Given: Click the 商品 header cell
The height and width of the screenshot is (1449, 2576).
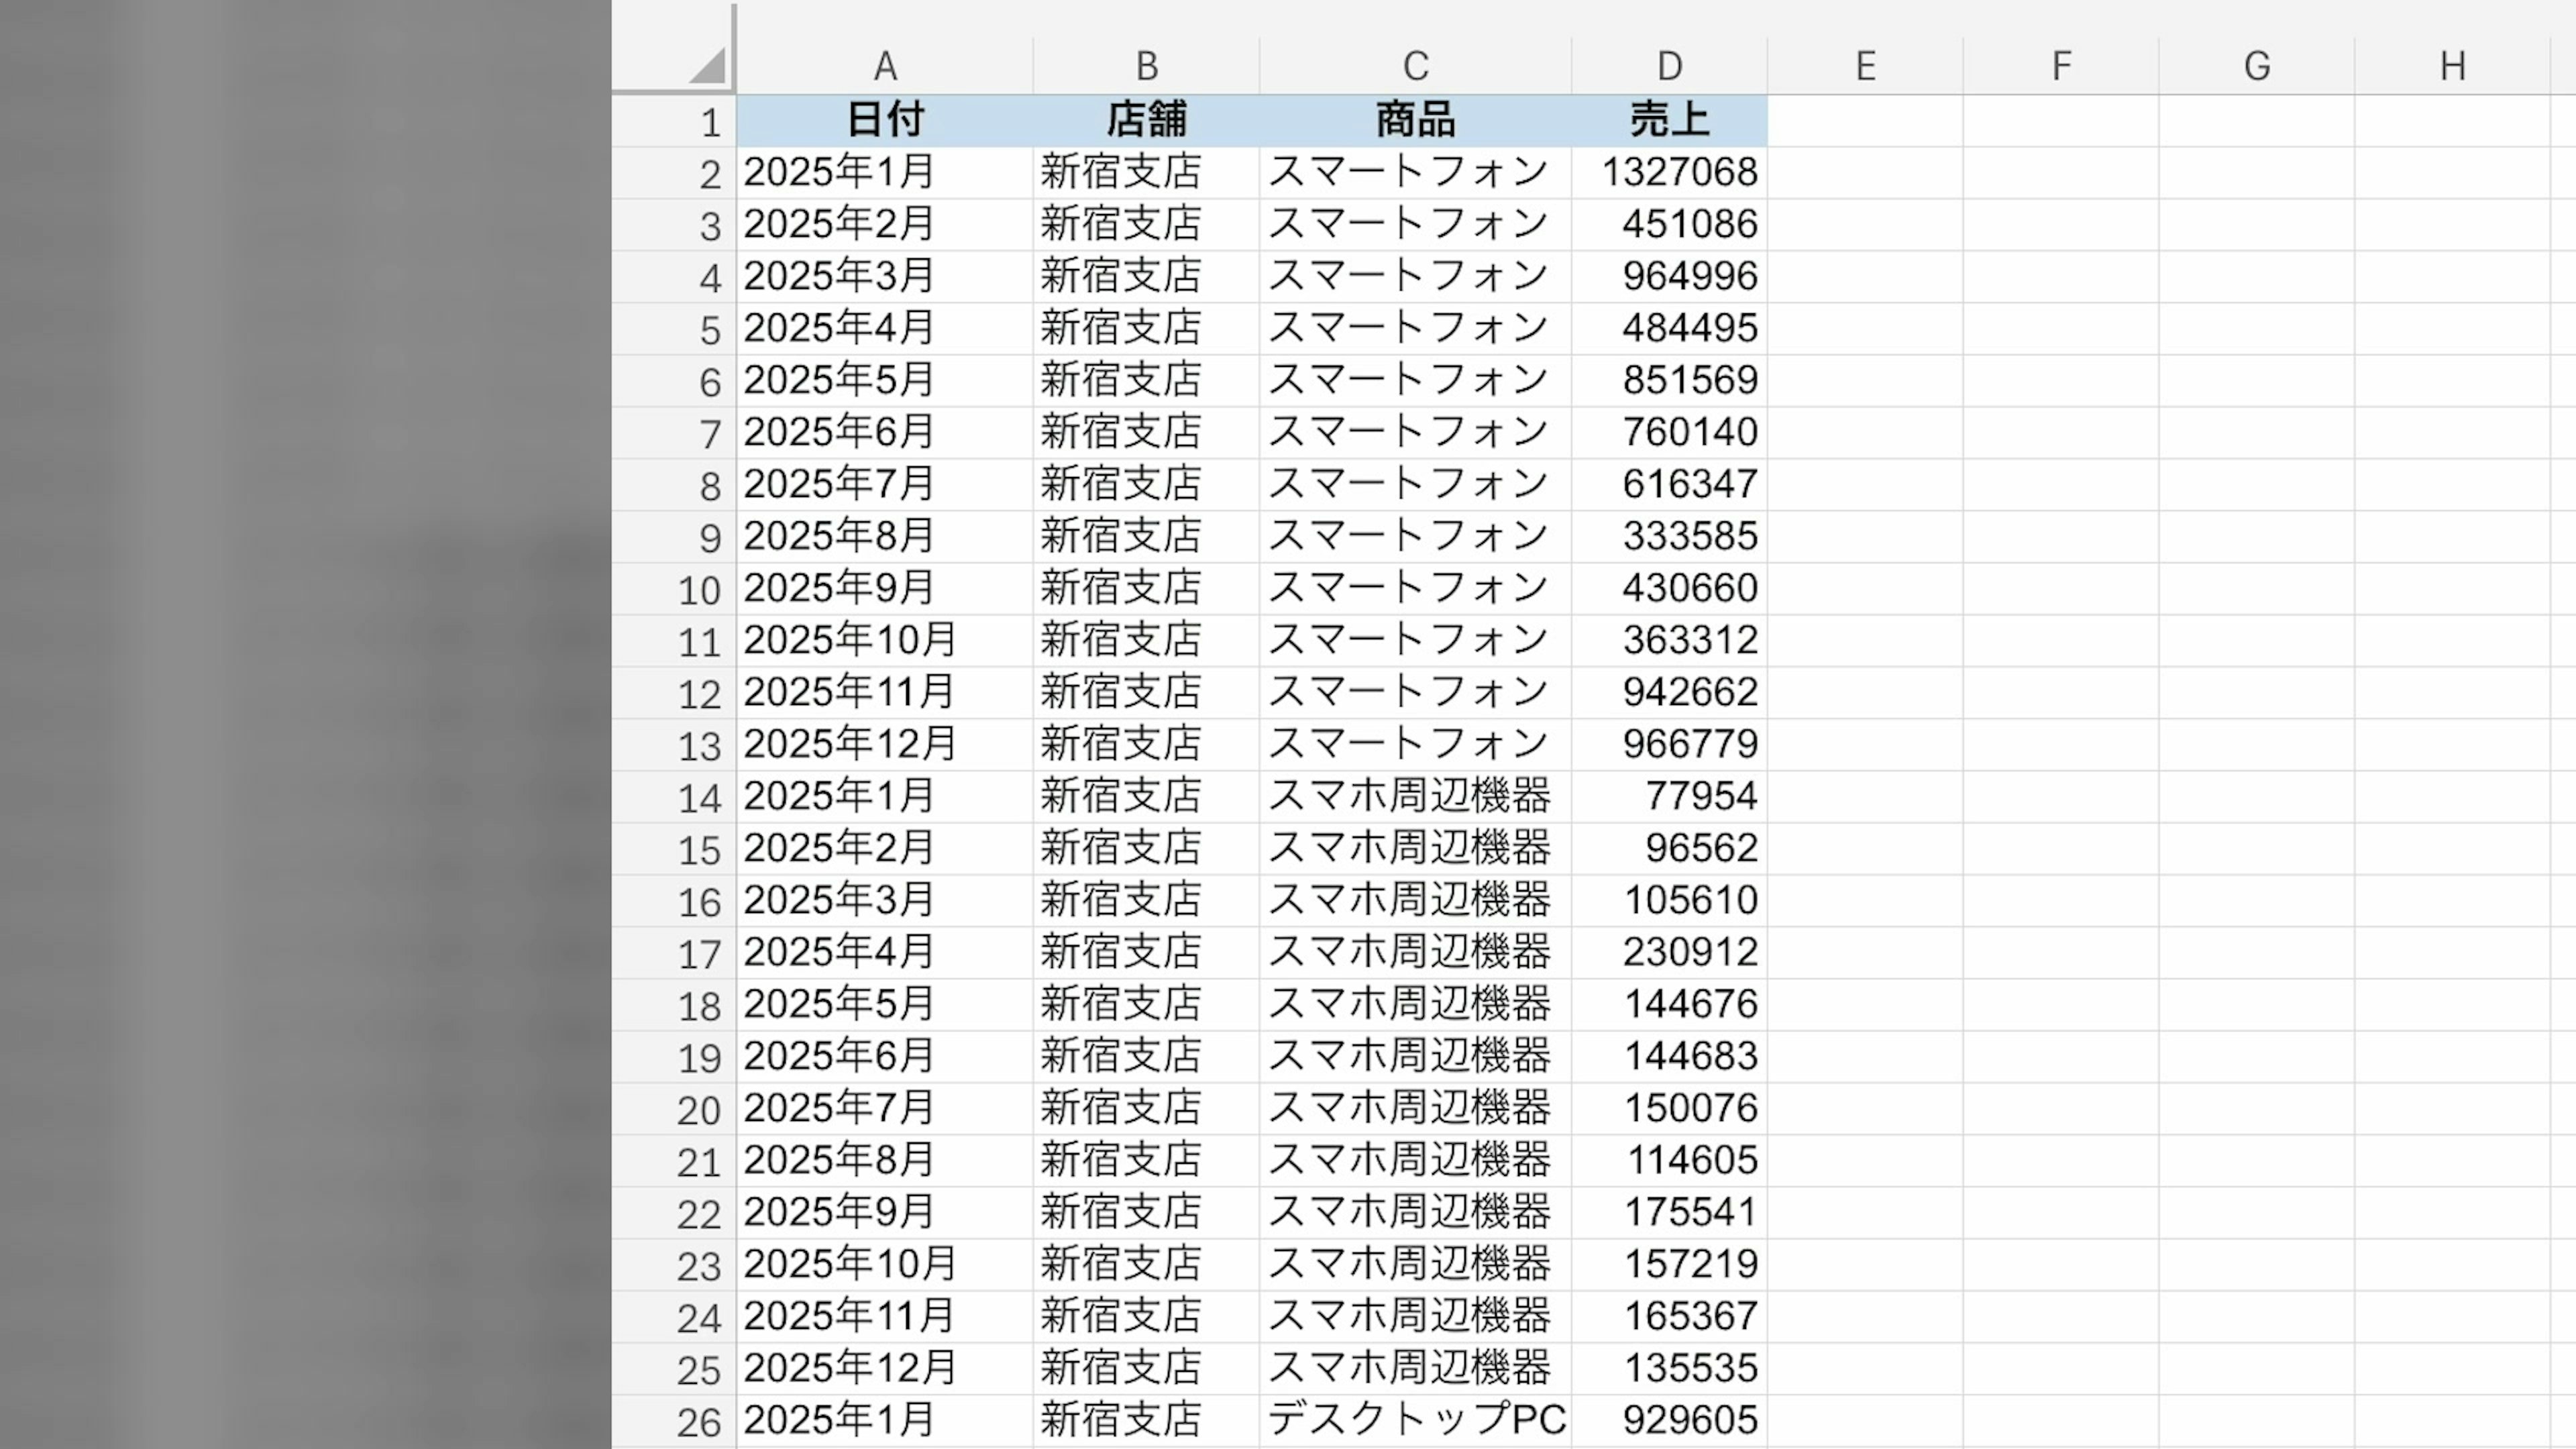Looking at the screenshot, I should pos(1414,121).
